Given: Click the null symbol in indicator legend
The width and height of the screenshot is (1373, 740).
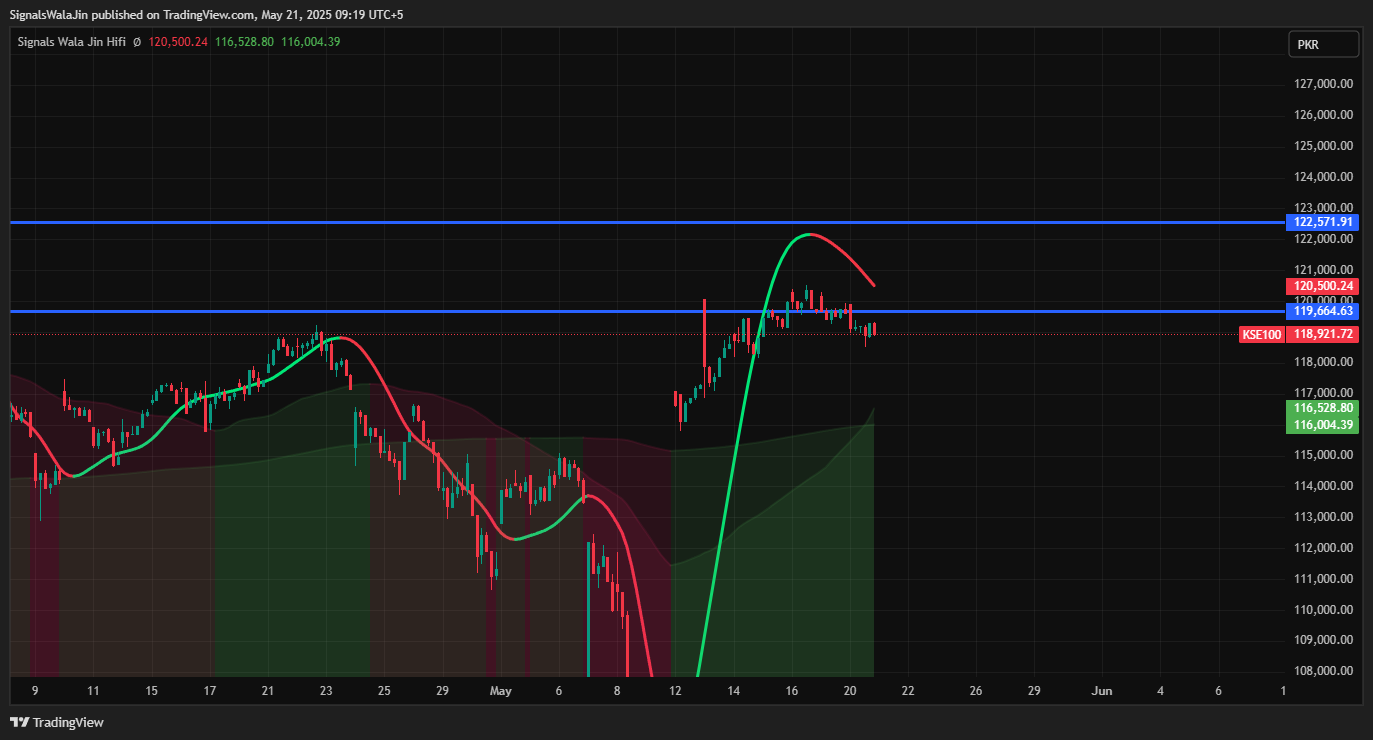Looking at the screenshot, I should tap(137, 42).
